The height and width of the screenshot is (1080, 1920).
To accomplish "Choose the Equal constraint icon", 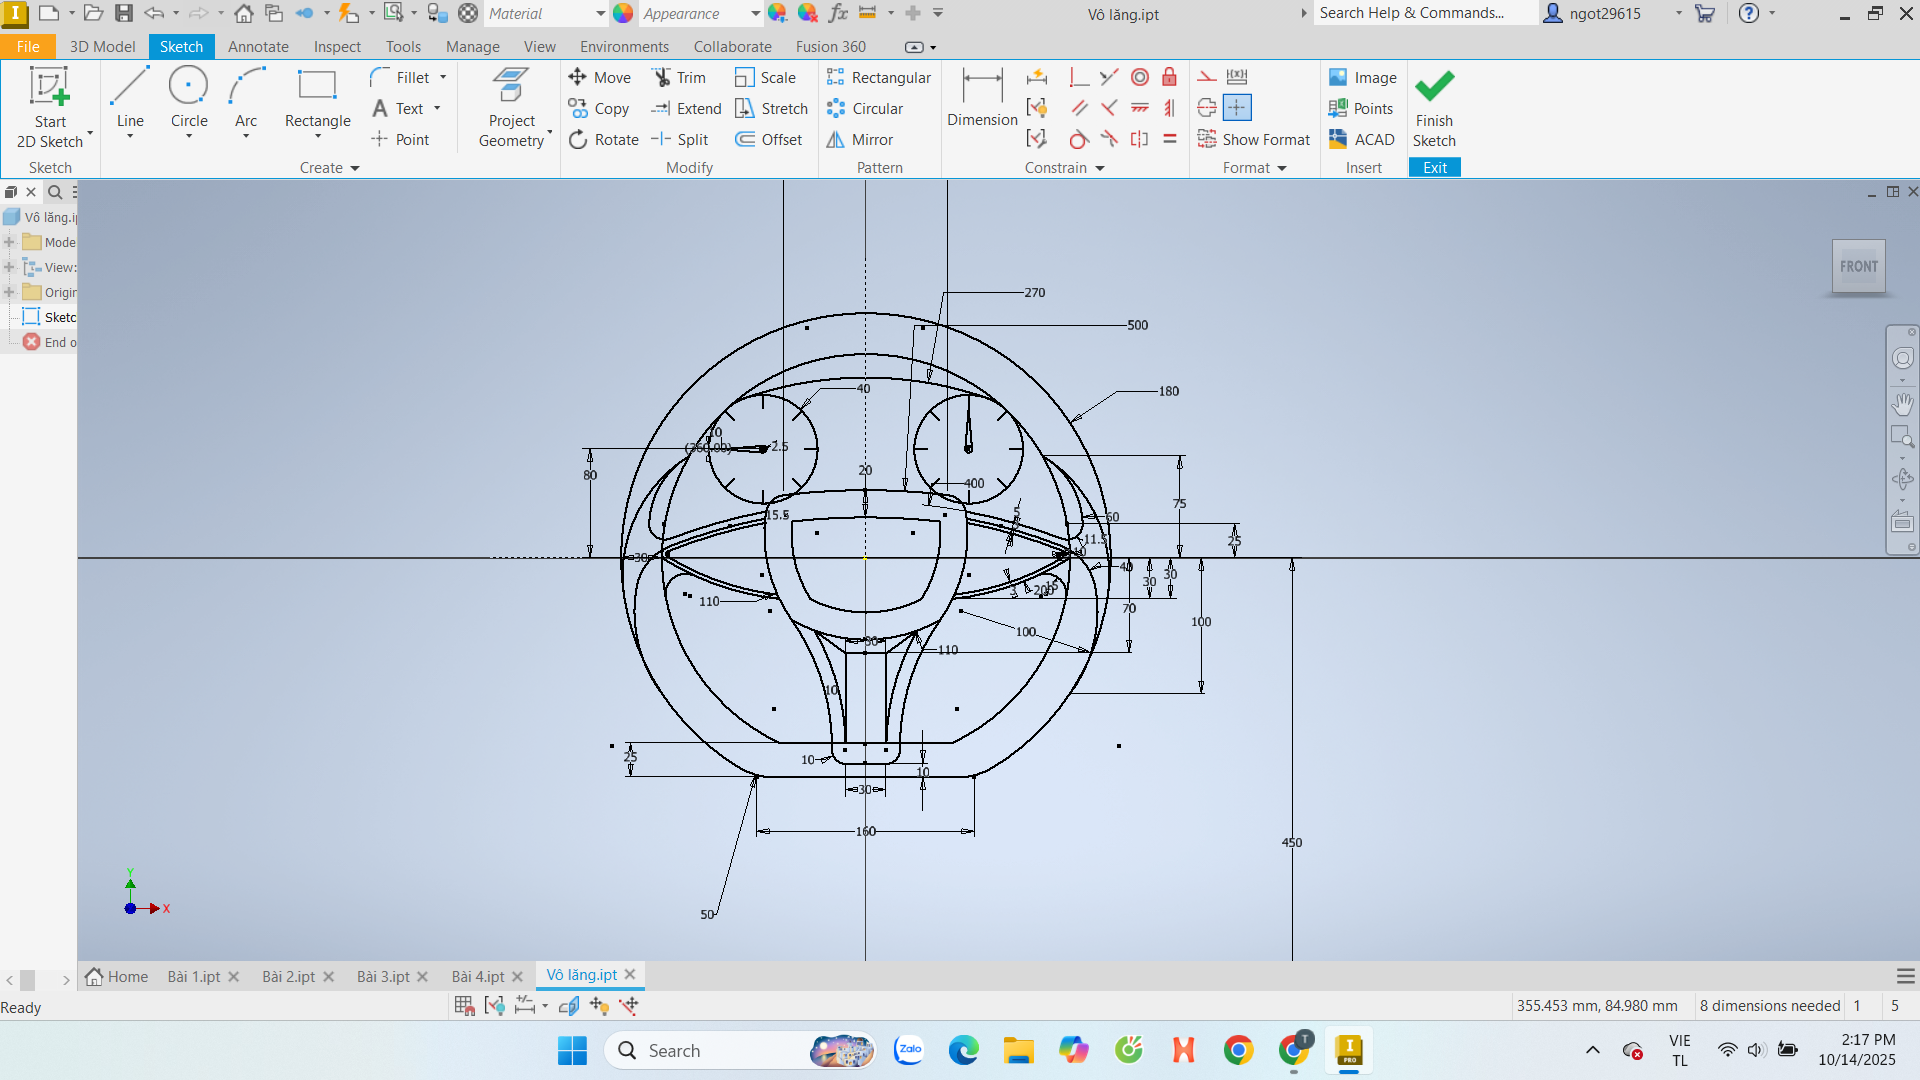I will tap(1169, 139).
